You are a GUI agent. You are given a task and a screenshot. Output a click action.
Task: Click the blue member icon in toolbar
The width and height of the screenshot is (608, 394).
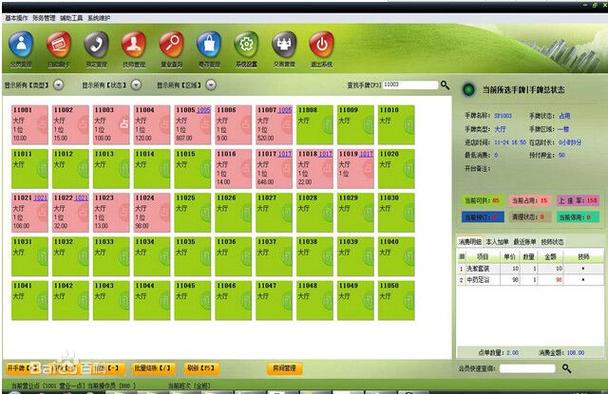pyautogui.click(x=21, y=45)
